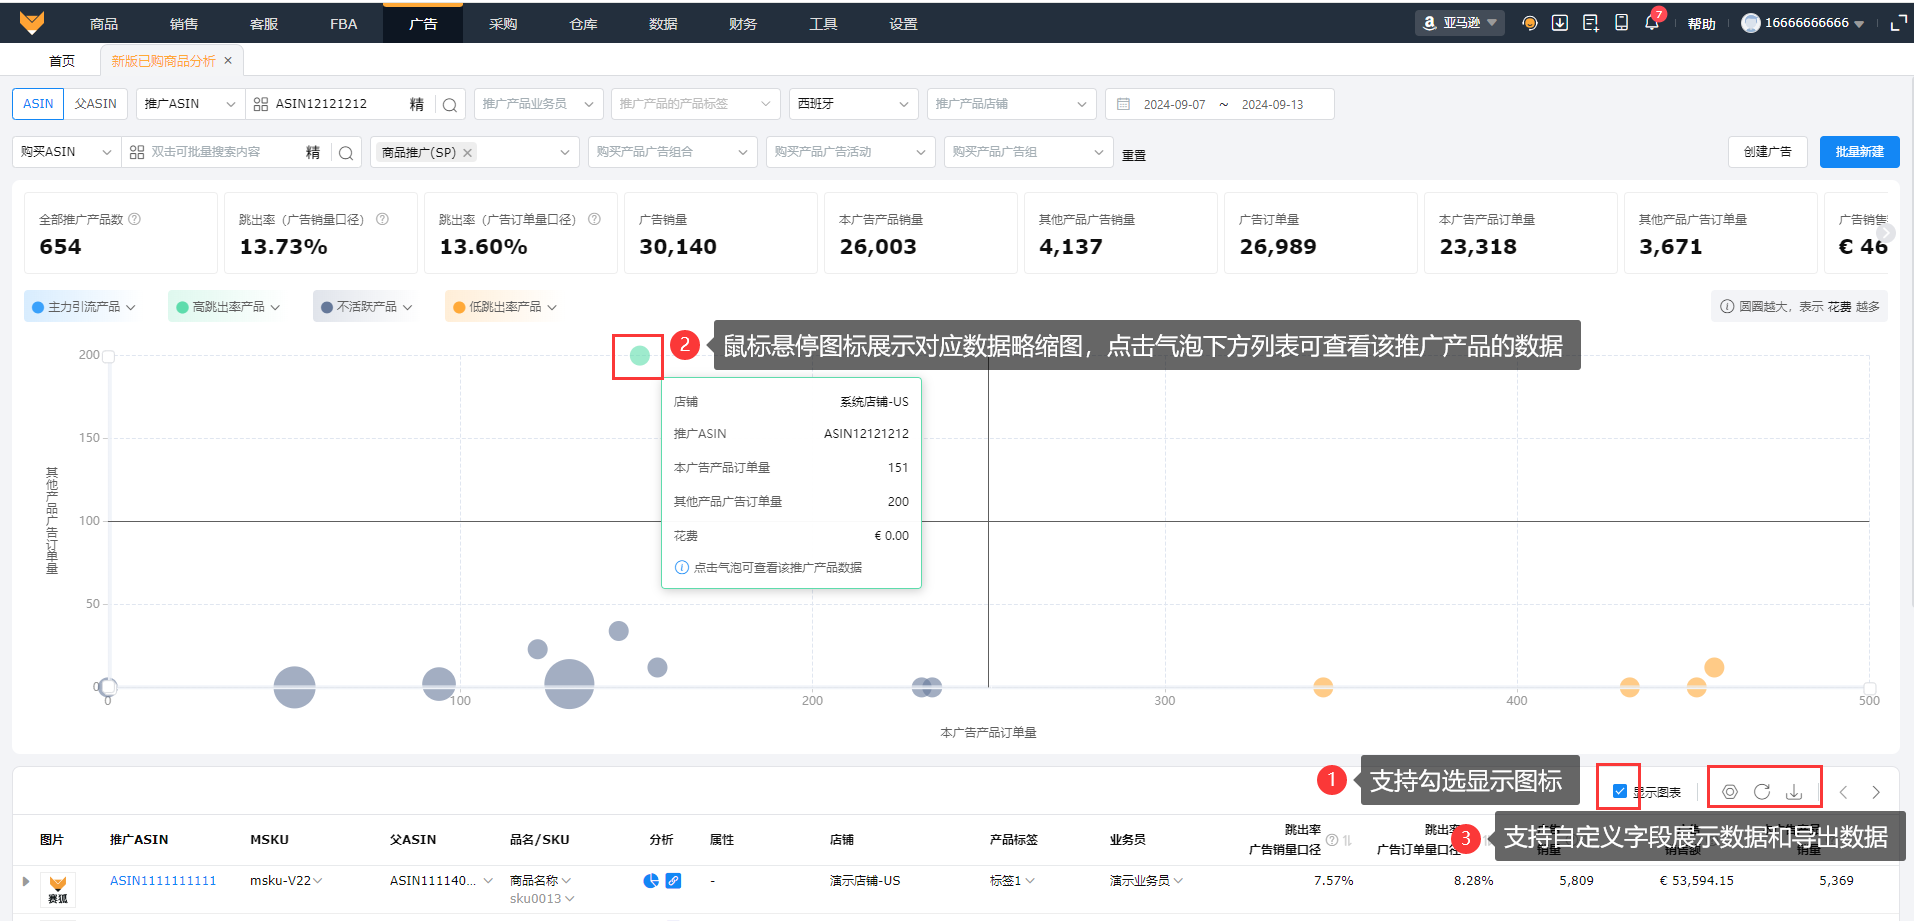
Task: Switch to the 父ASIN tab
Action: pyautogui.click(x=96, y=104)
